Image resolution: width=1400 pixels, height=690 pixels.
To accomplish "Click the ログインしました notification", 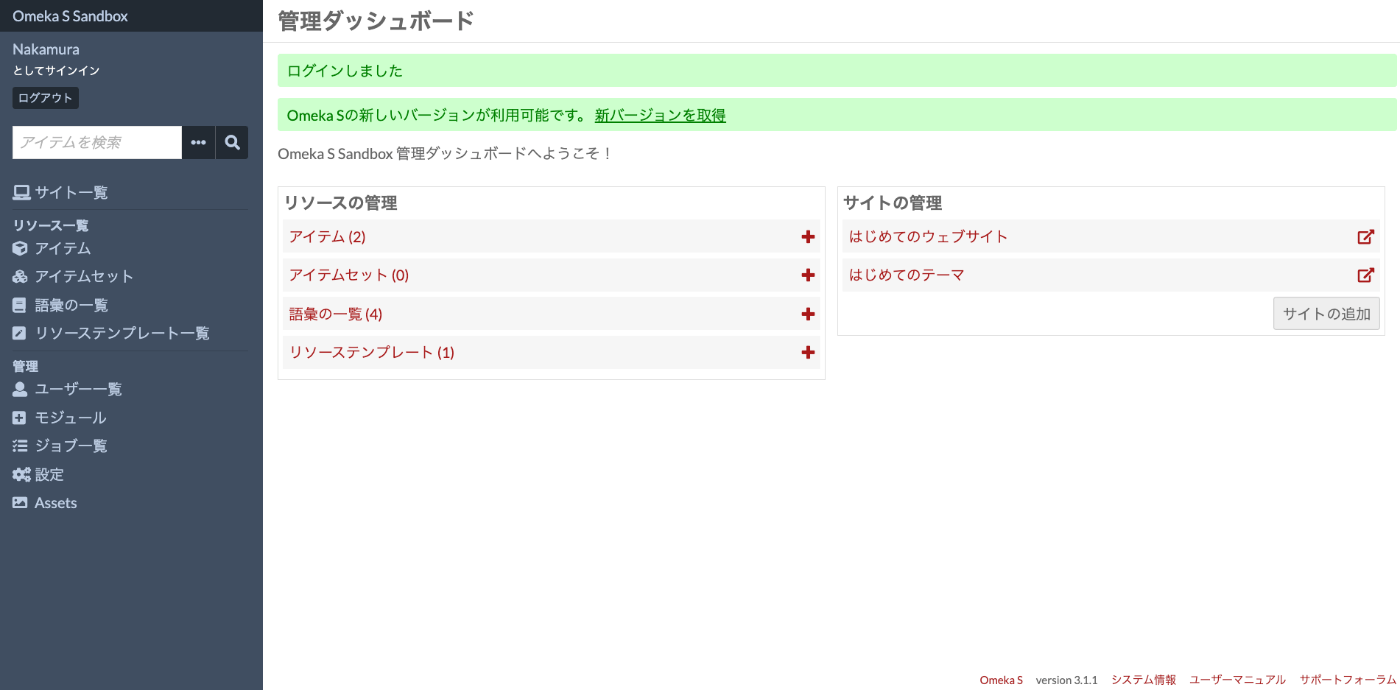I will [837, 71].
